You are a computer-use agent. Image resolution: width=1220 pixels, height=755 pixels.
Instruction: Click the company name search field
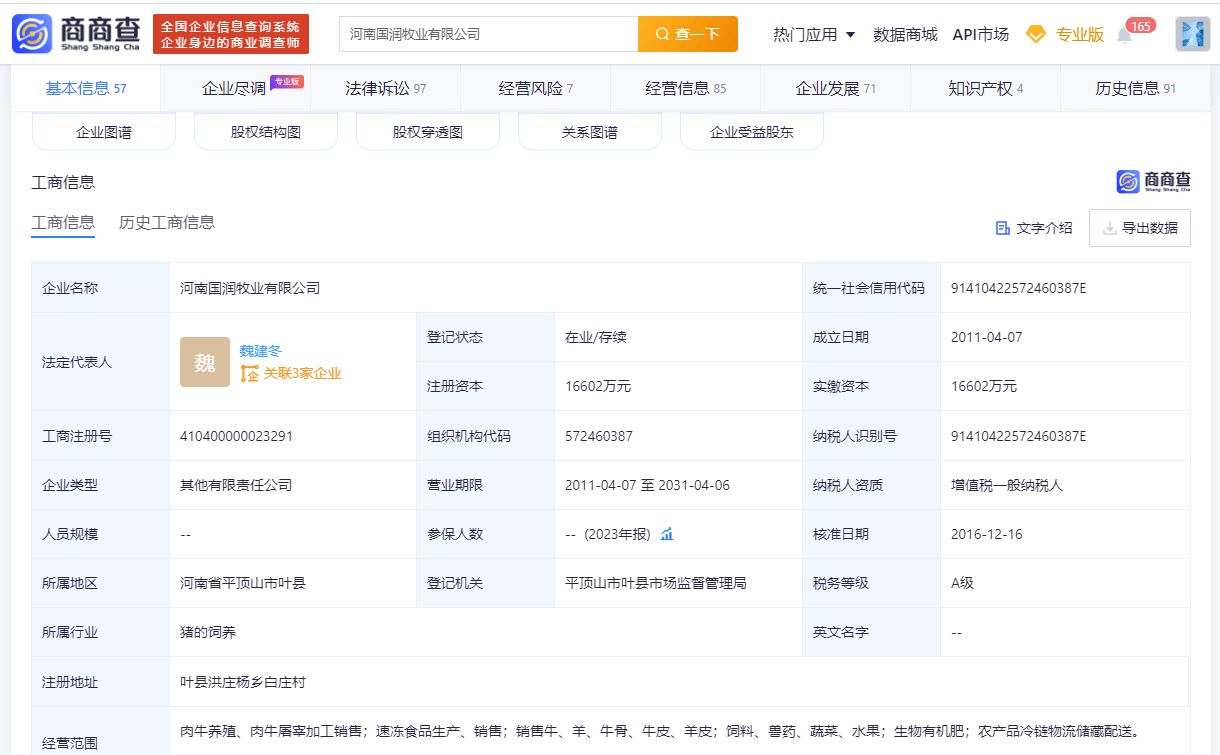[x=489, y=34]
